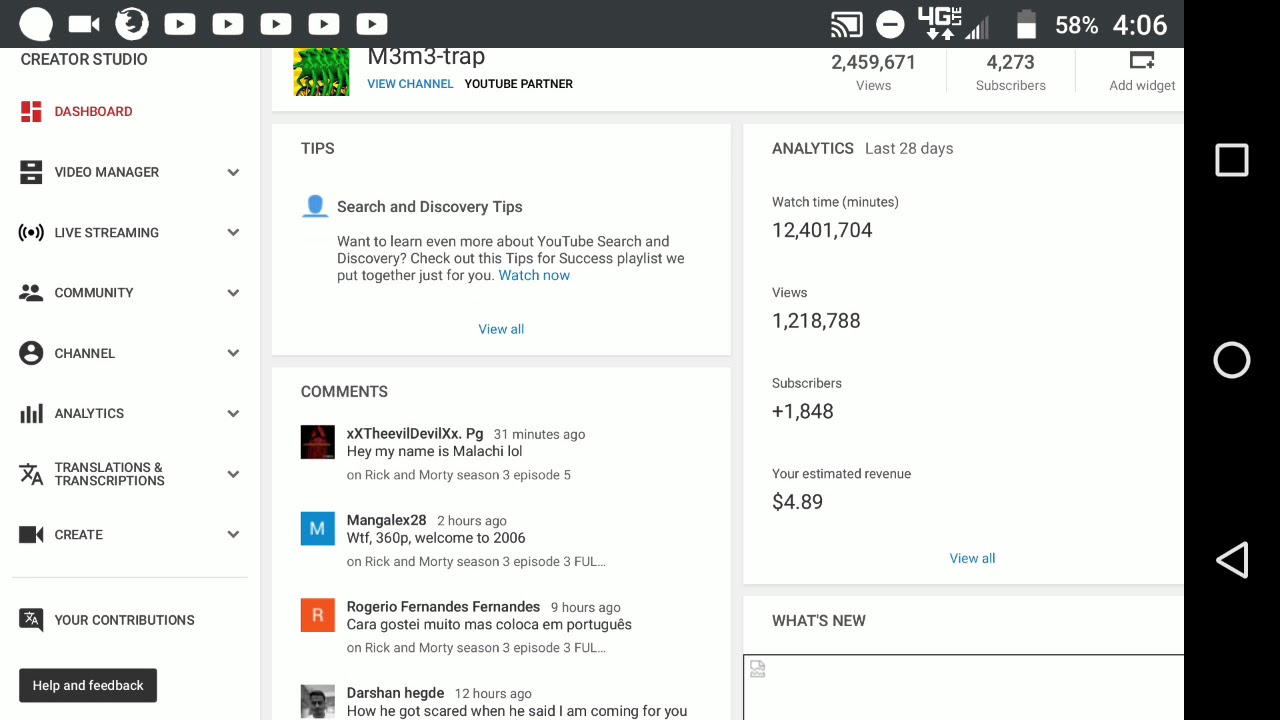Open Rogerio Fernandes orange R avatar
Viewport: 1280px width, 720px height.
pos(318,615)
